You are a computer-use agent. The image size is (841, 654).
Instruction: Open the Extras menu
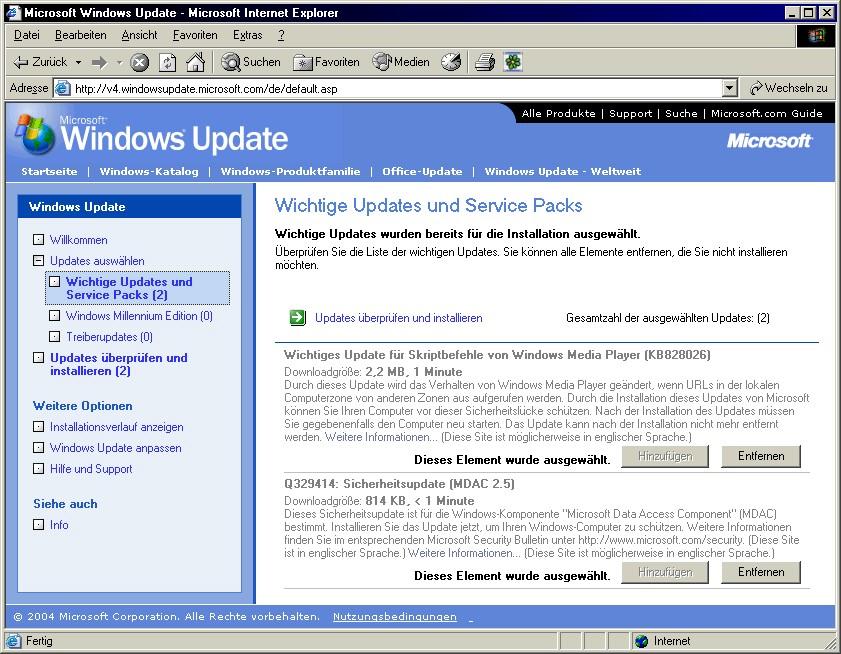pos(247,35)
